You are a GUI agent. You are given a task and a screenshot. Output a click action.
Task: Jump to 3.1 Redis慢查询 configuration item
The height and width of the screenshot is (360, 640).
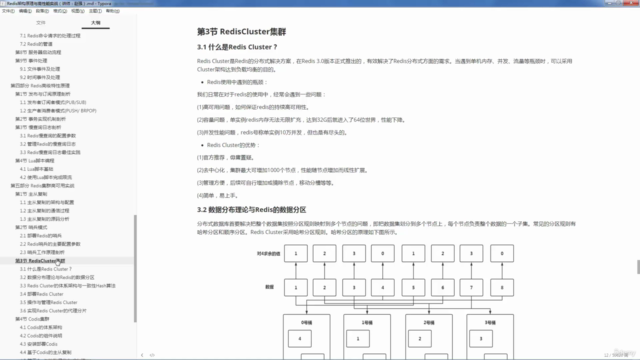tap(48, 136)
